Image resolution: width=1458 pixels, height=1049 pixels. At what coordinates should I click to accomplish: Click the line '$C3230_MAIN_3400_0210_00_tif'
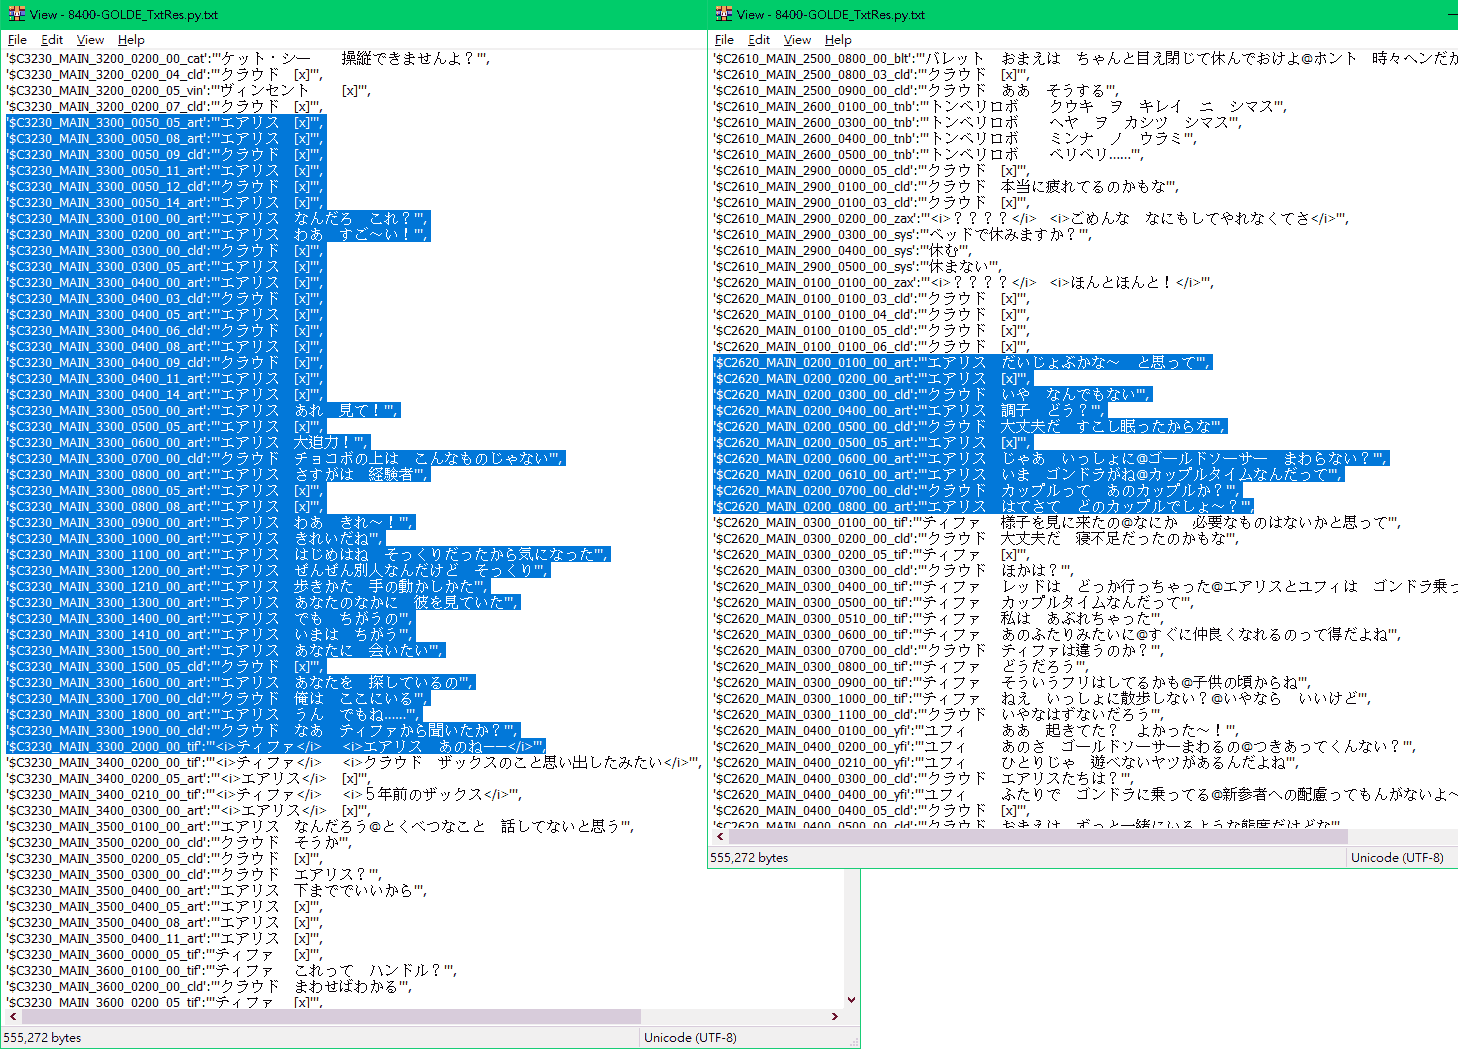pos(264,795)
